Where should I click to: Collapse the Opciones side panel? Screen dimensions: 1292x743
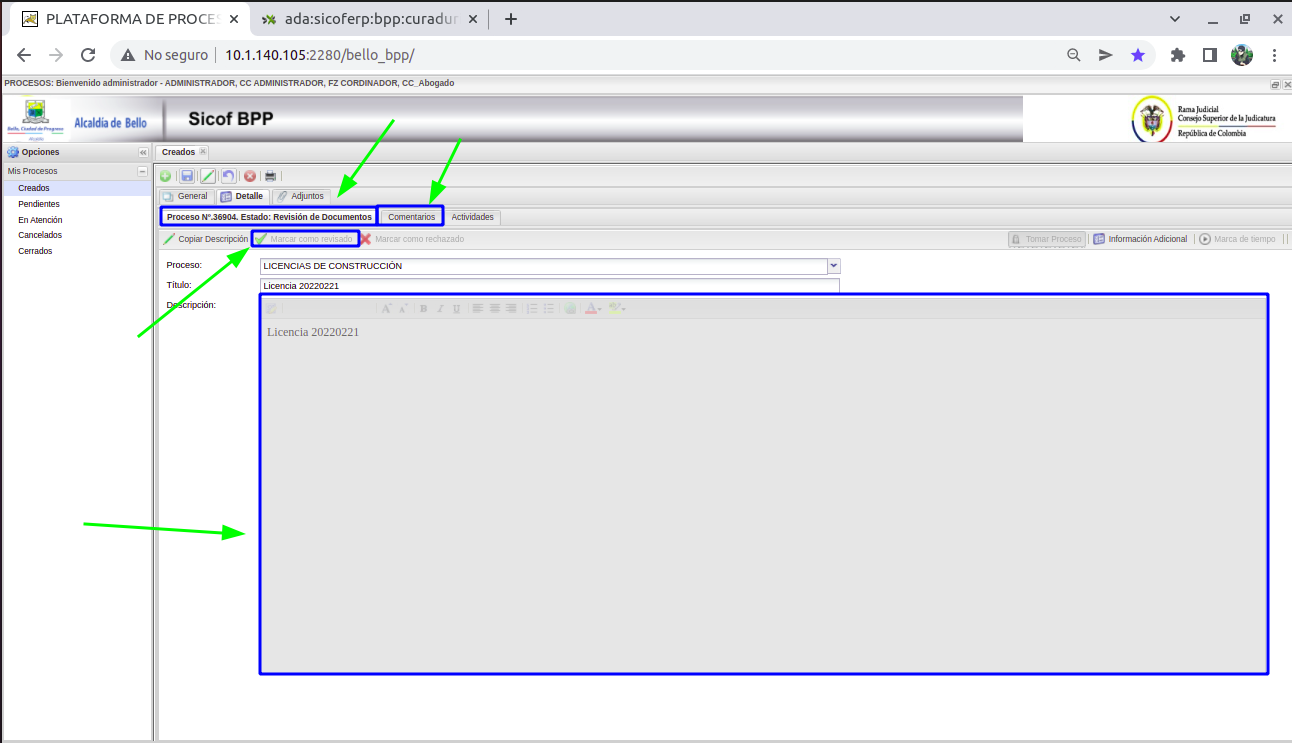(143, 152)
